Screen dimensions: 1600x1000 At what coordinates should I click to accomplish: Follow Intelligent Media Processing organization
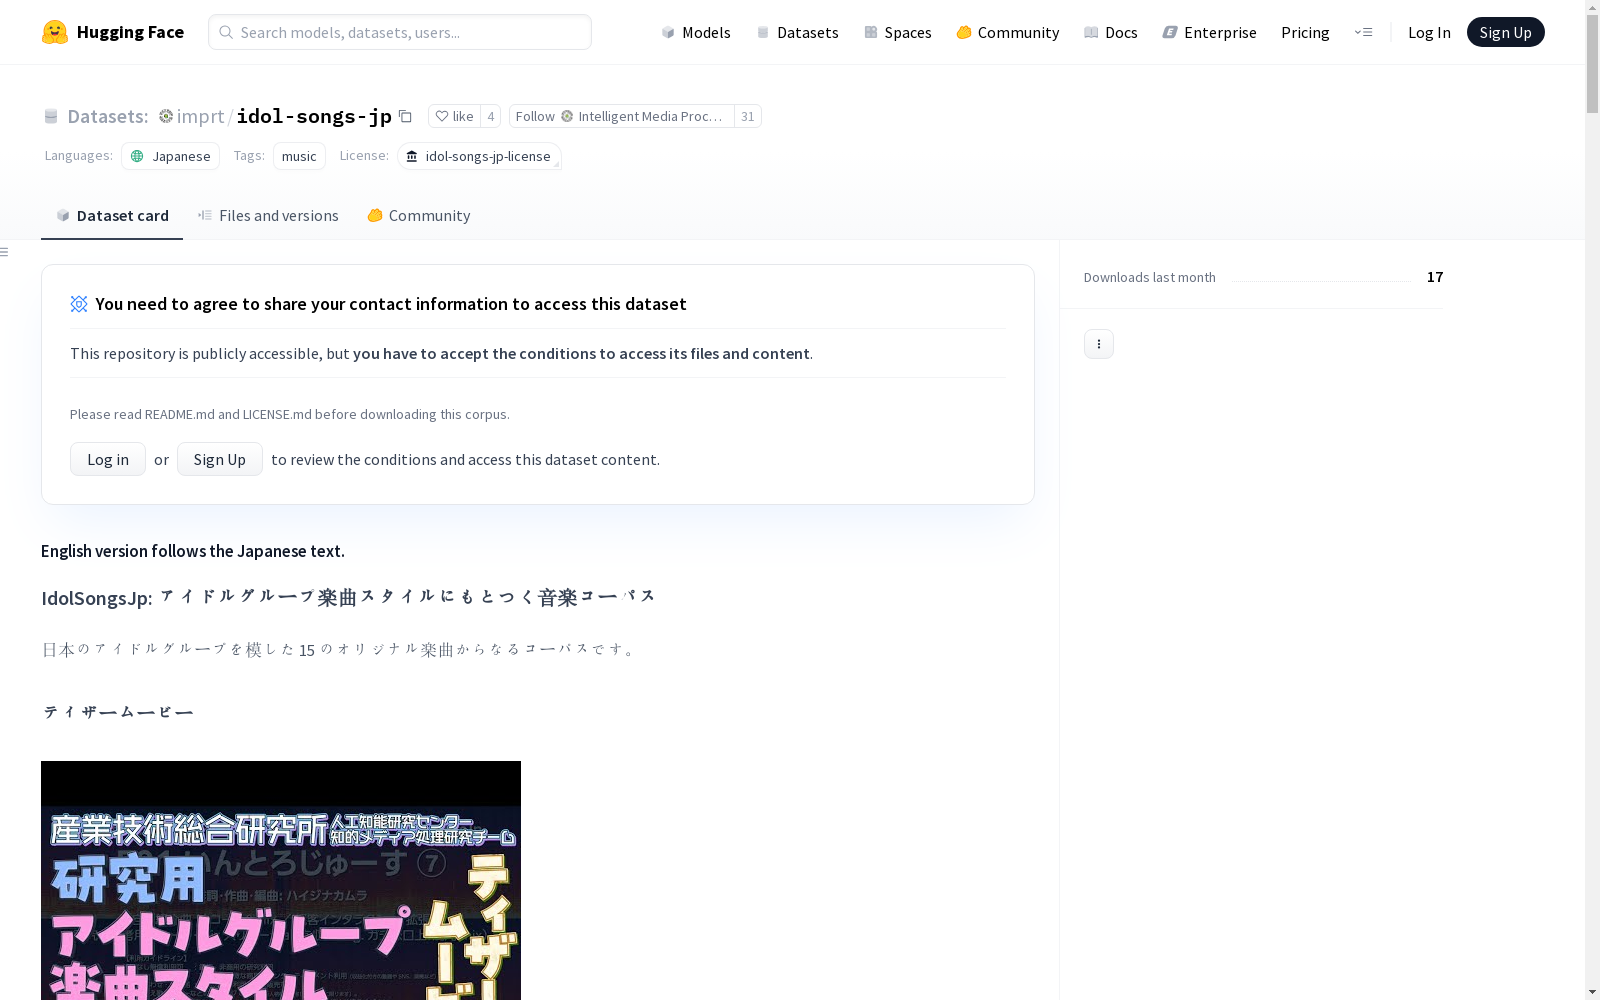point(621,116)
